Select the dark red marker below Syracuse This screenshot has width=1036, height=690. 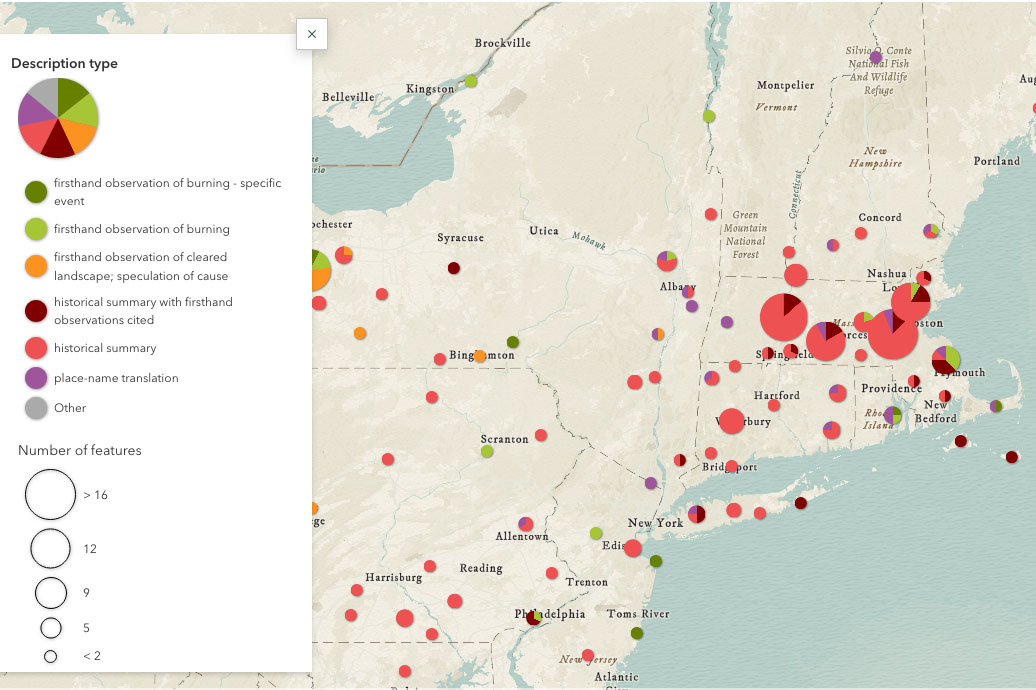click(453, 268)
